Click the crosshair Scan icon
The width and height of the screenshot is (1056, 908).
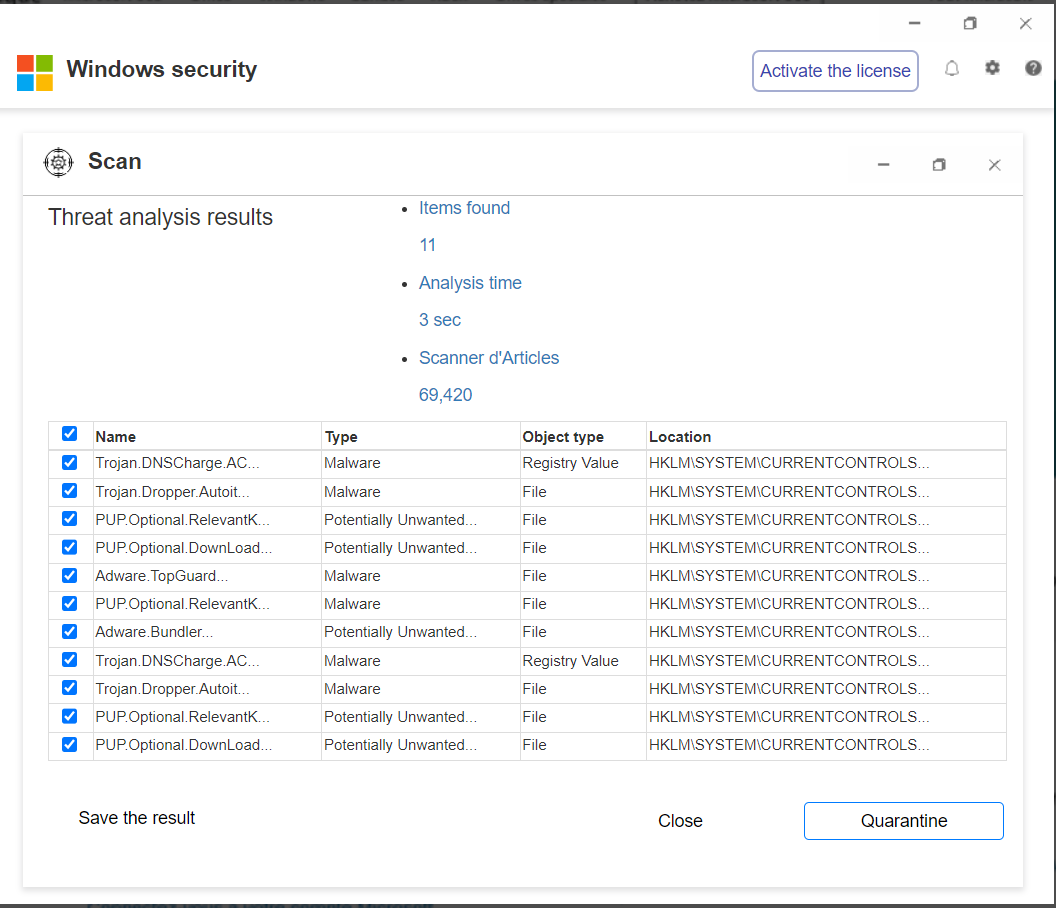[59, 162]
